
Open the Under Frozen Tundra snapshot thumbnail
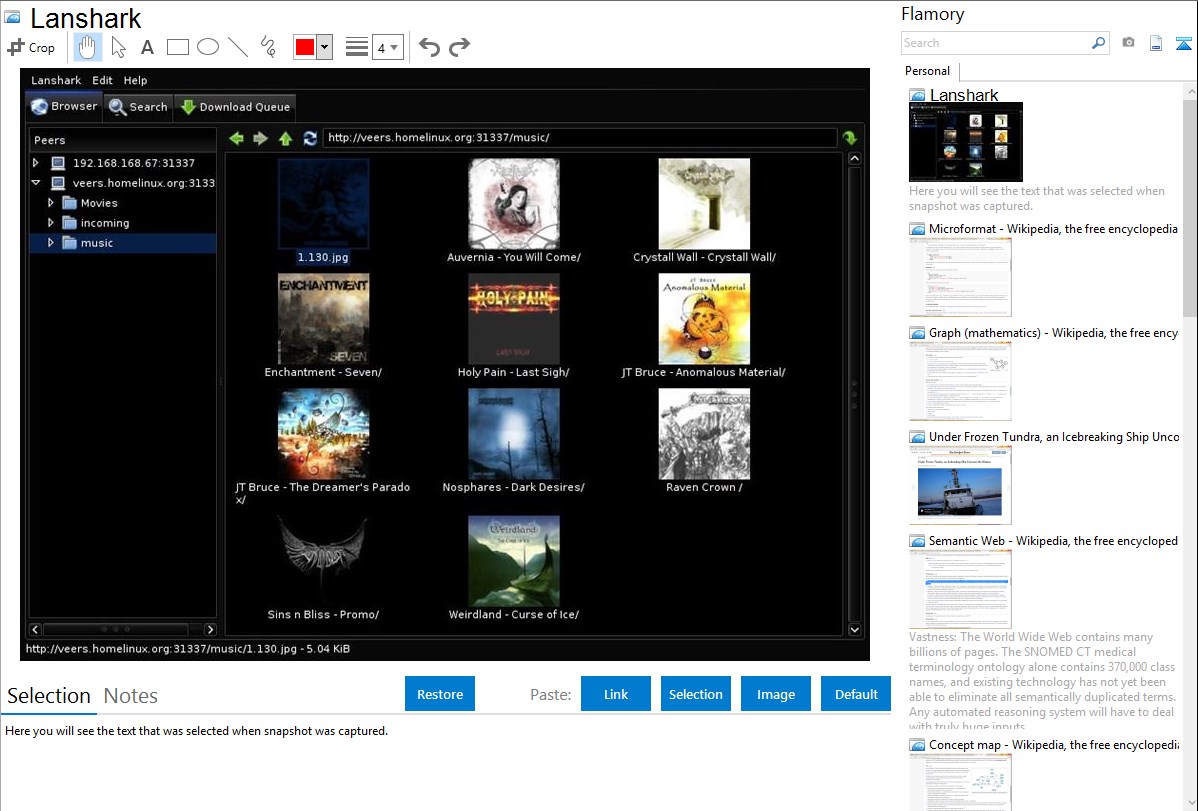click(960, 486)
